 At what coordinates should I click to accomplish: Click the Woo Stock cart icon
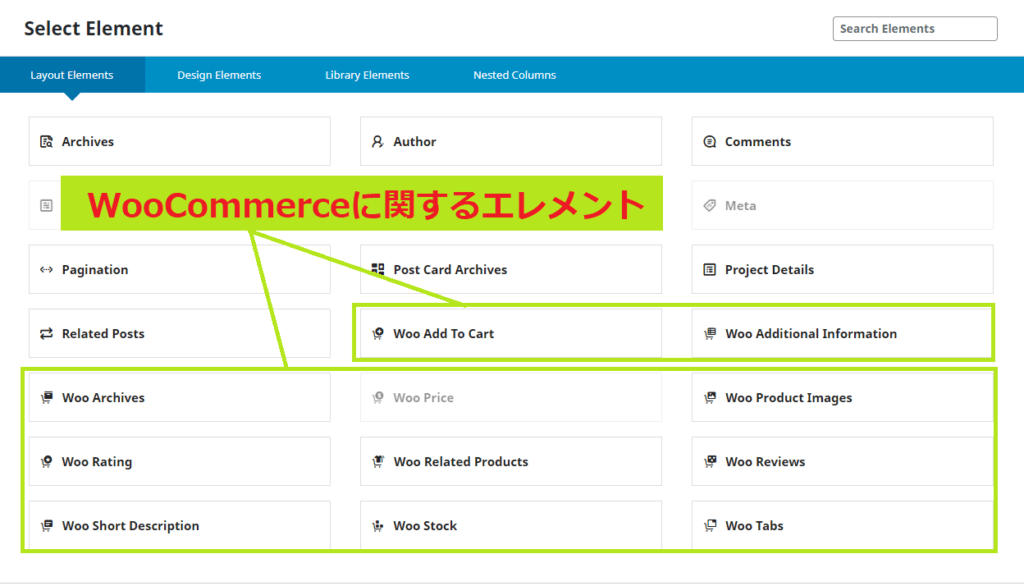[377, 526]
